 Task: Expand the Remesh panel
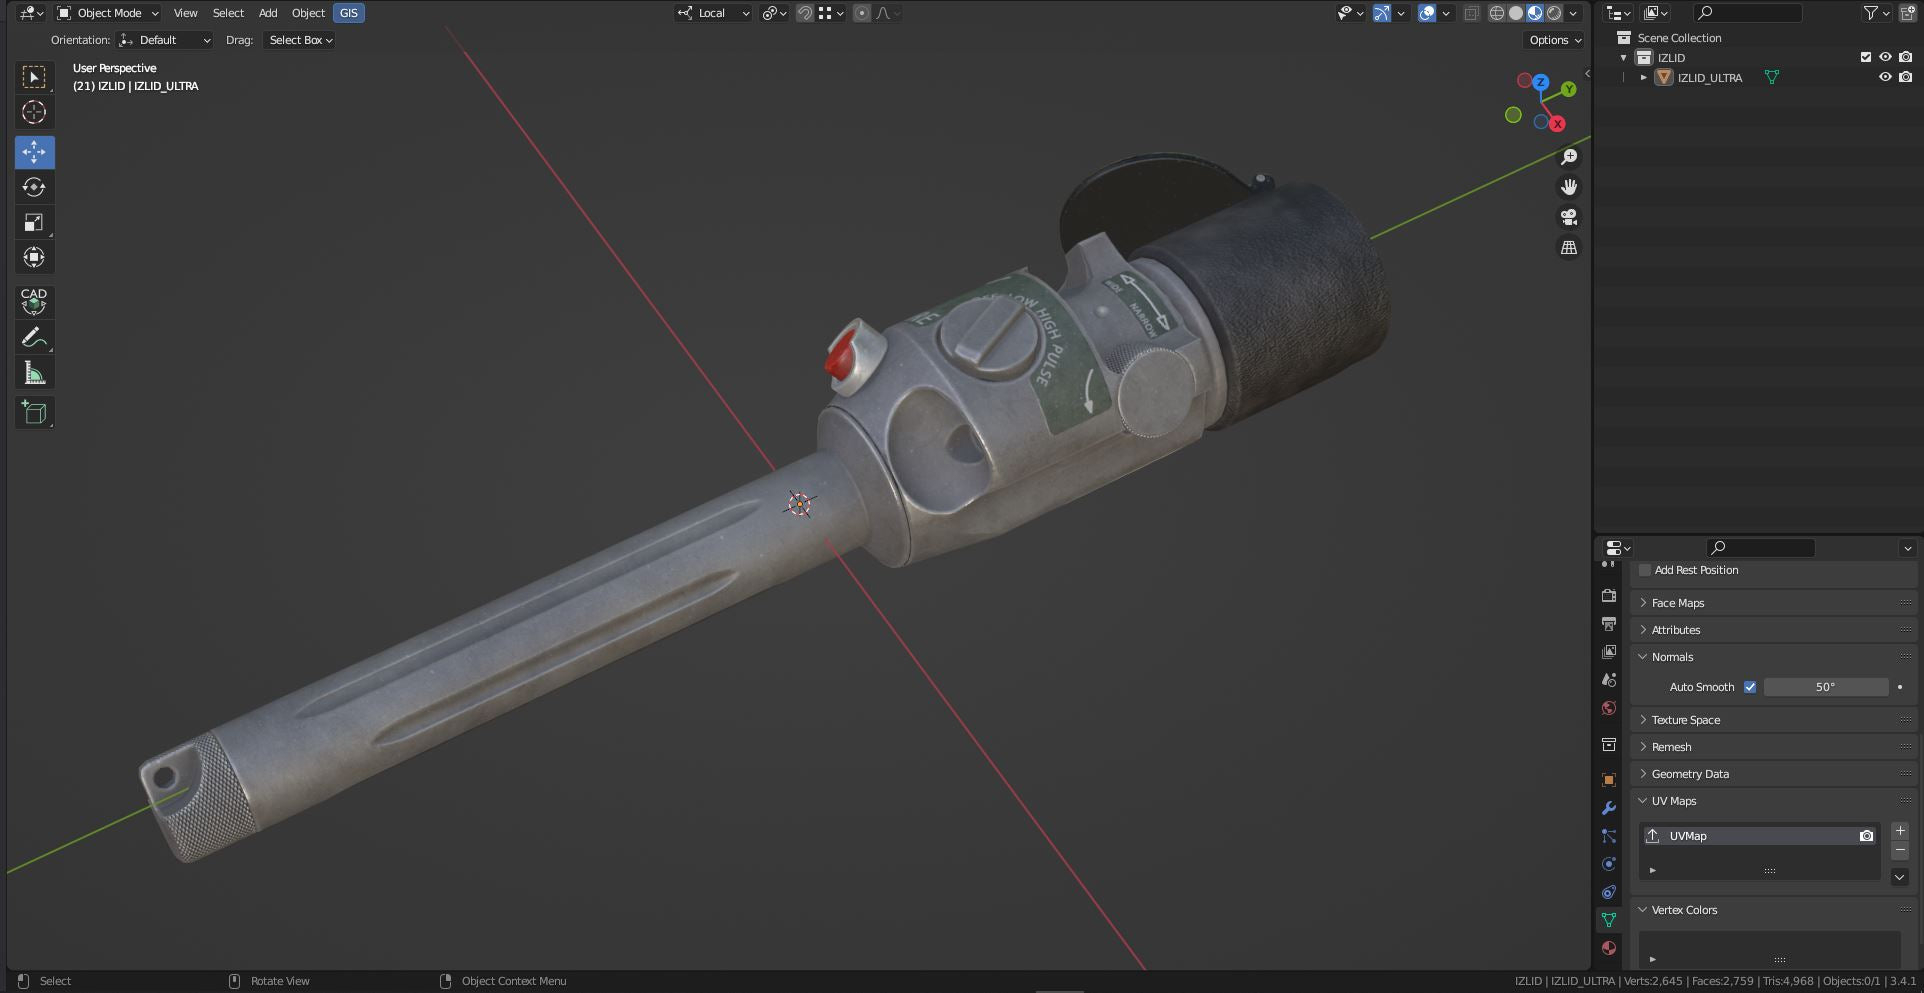point(1775,747)
